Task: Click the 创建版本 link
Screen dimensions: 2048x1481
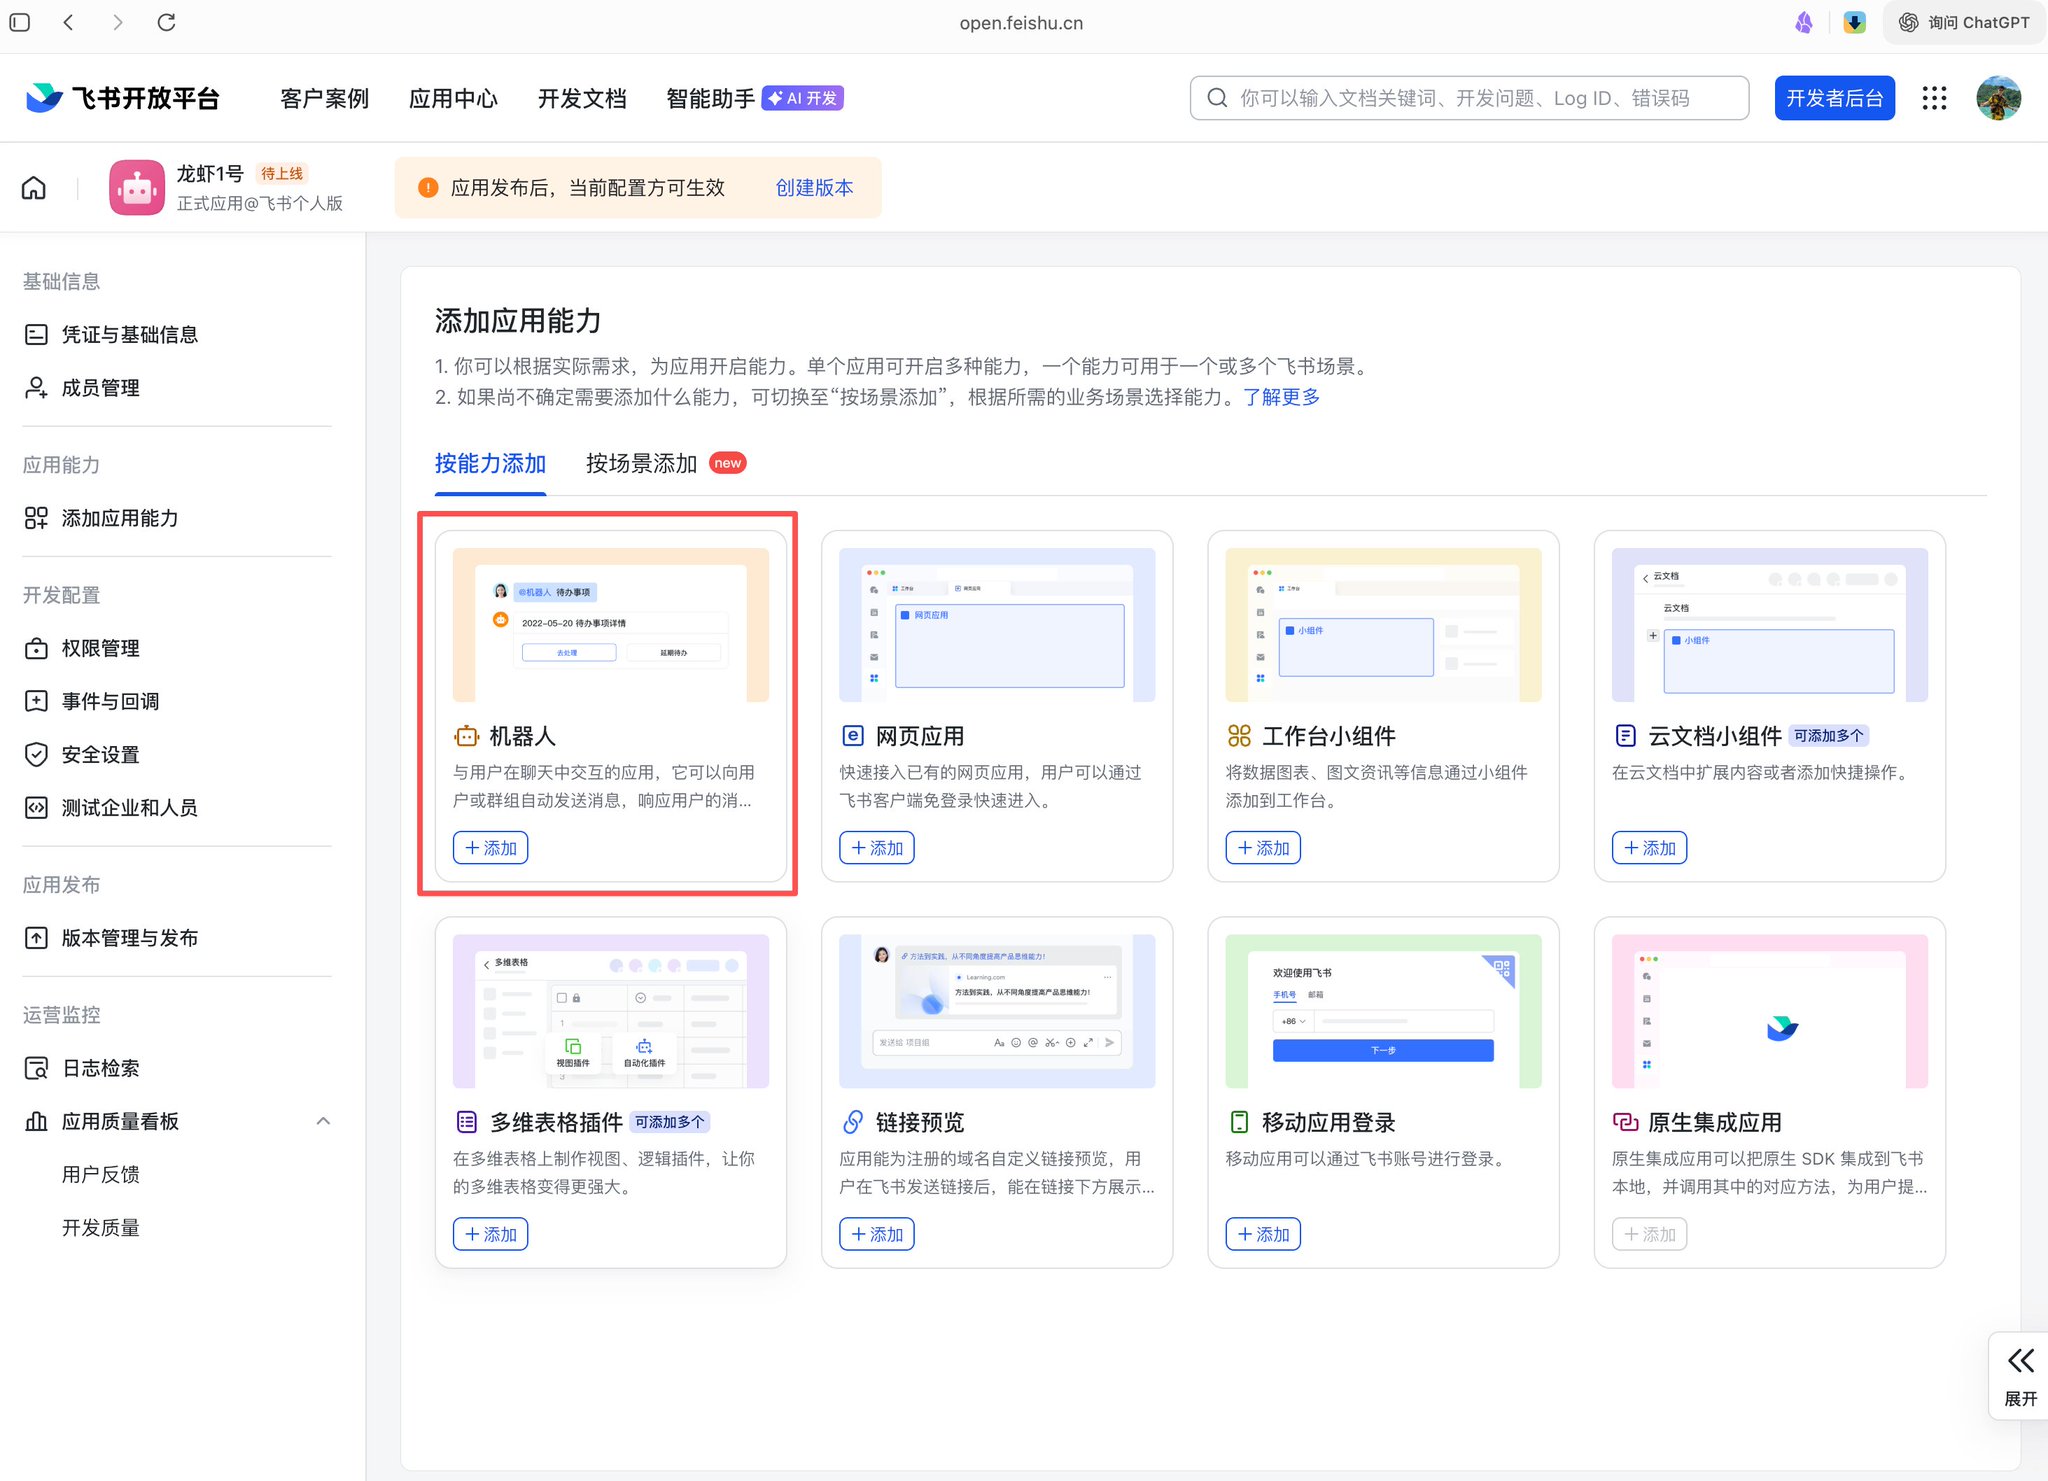Action: click(814, 188)
